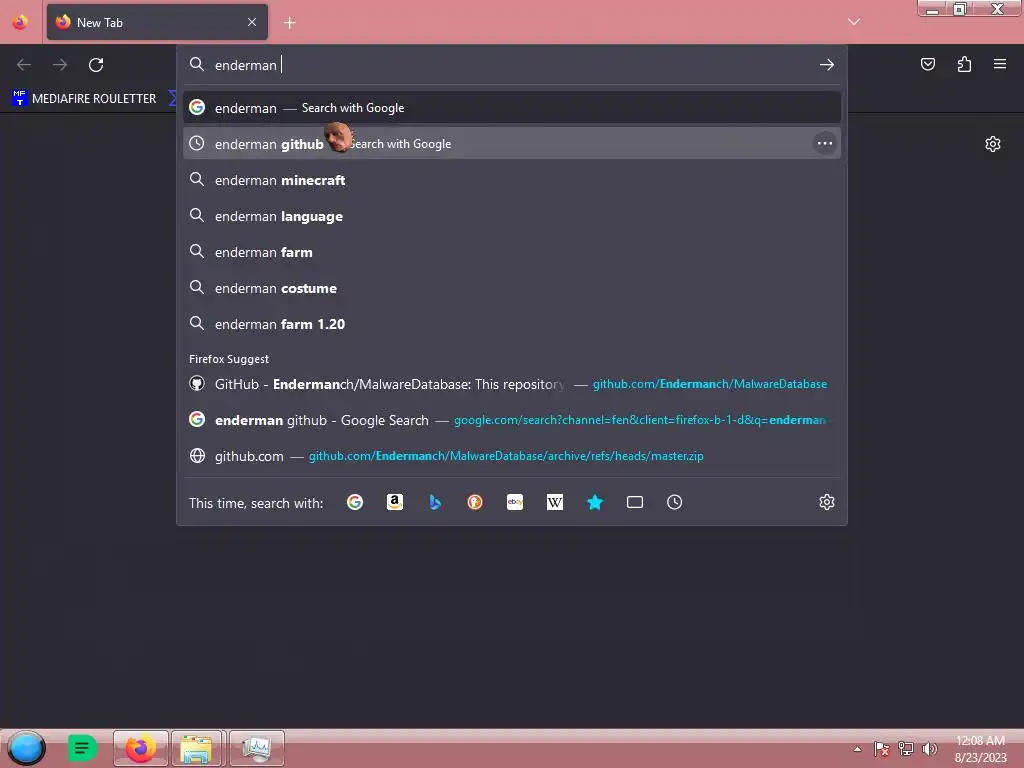Screen dimensions: 1024x768
Task: Click the Firefox View icon left of tabs
Action: (20, 22)
